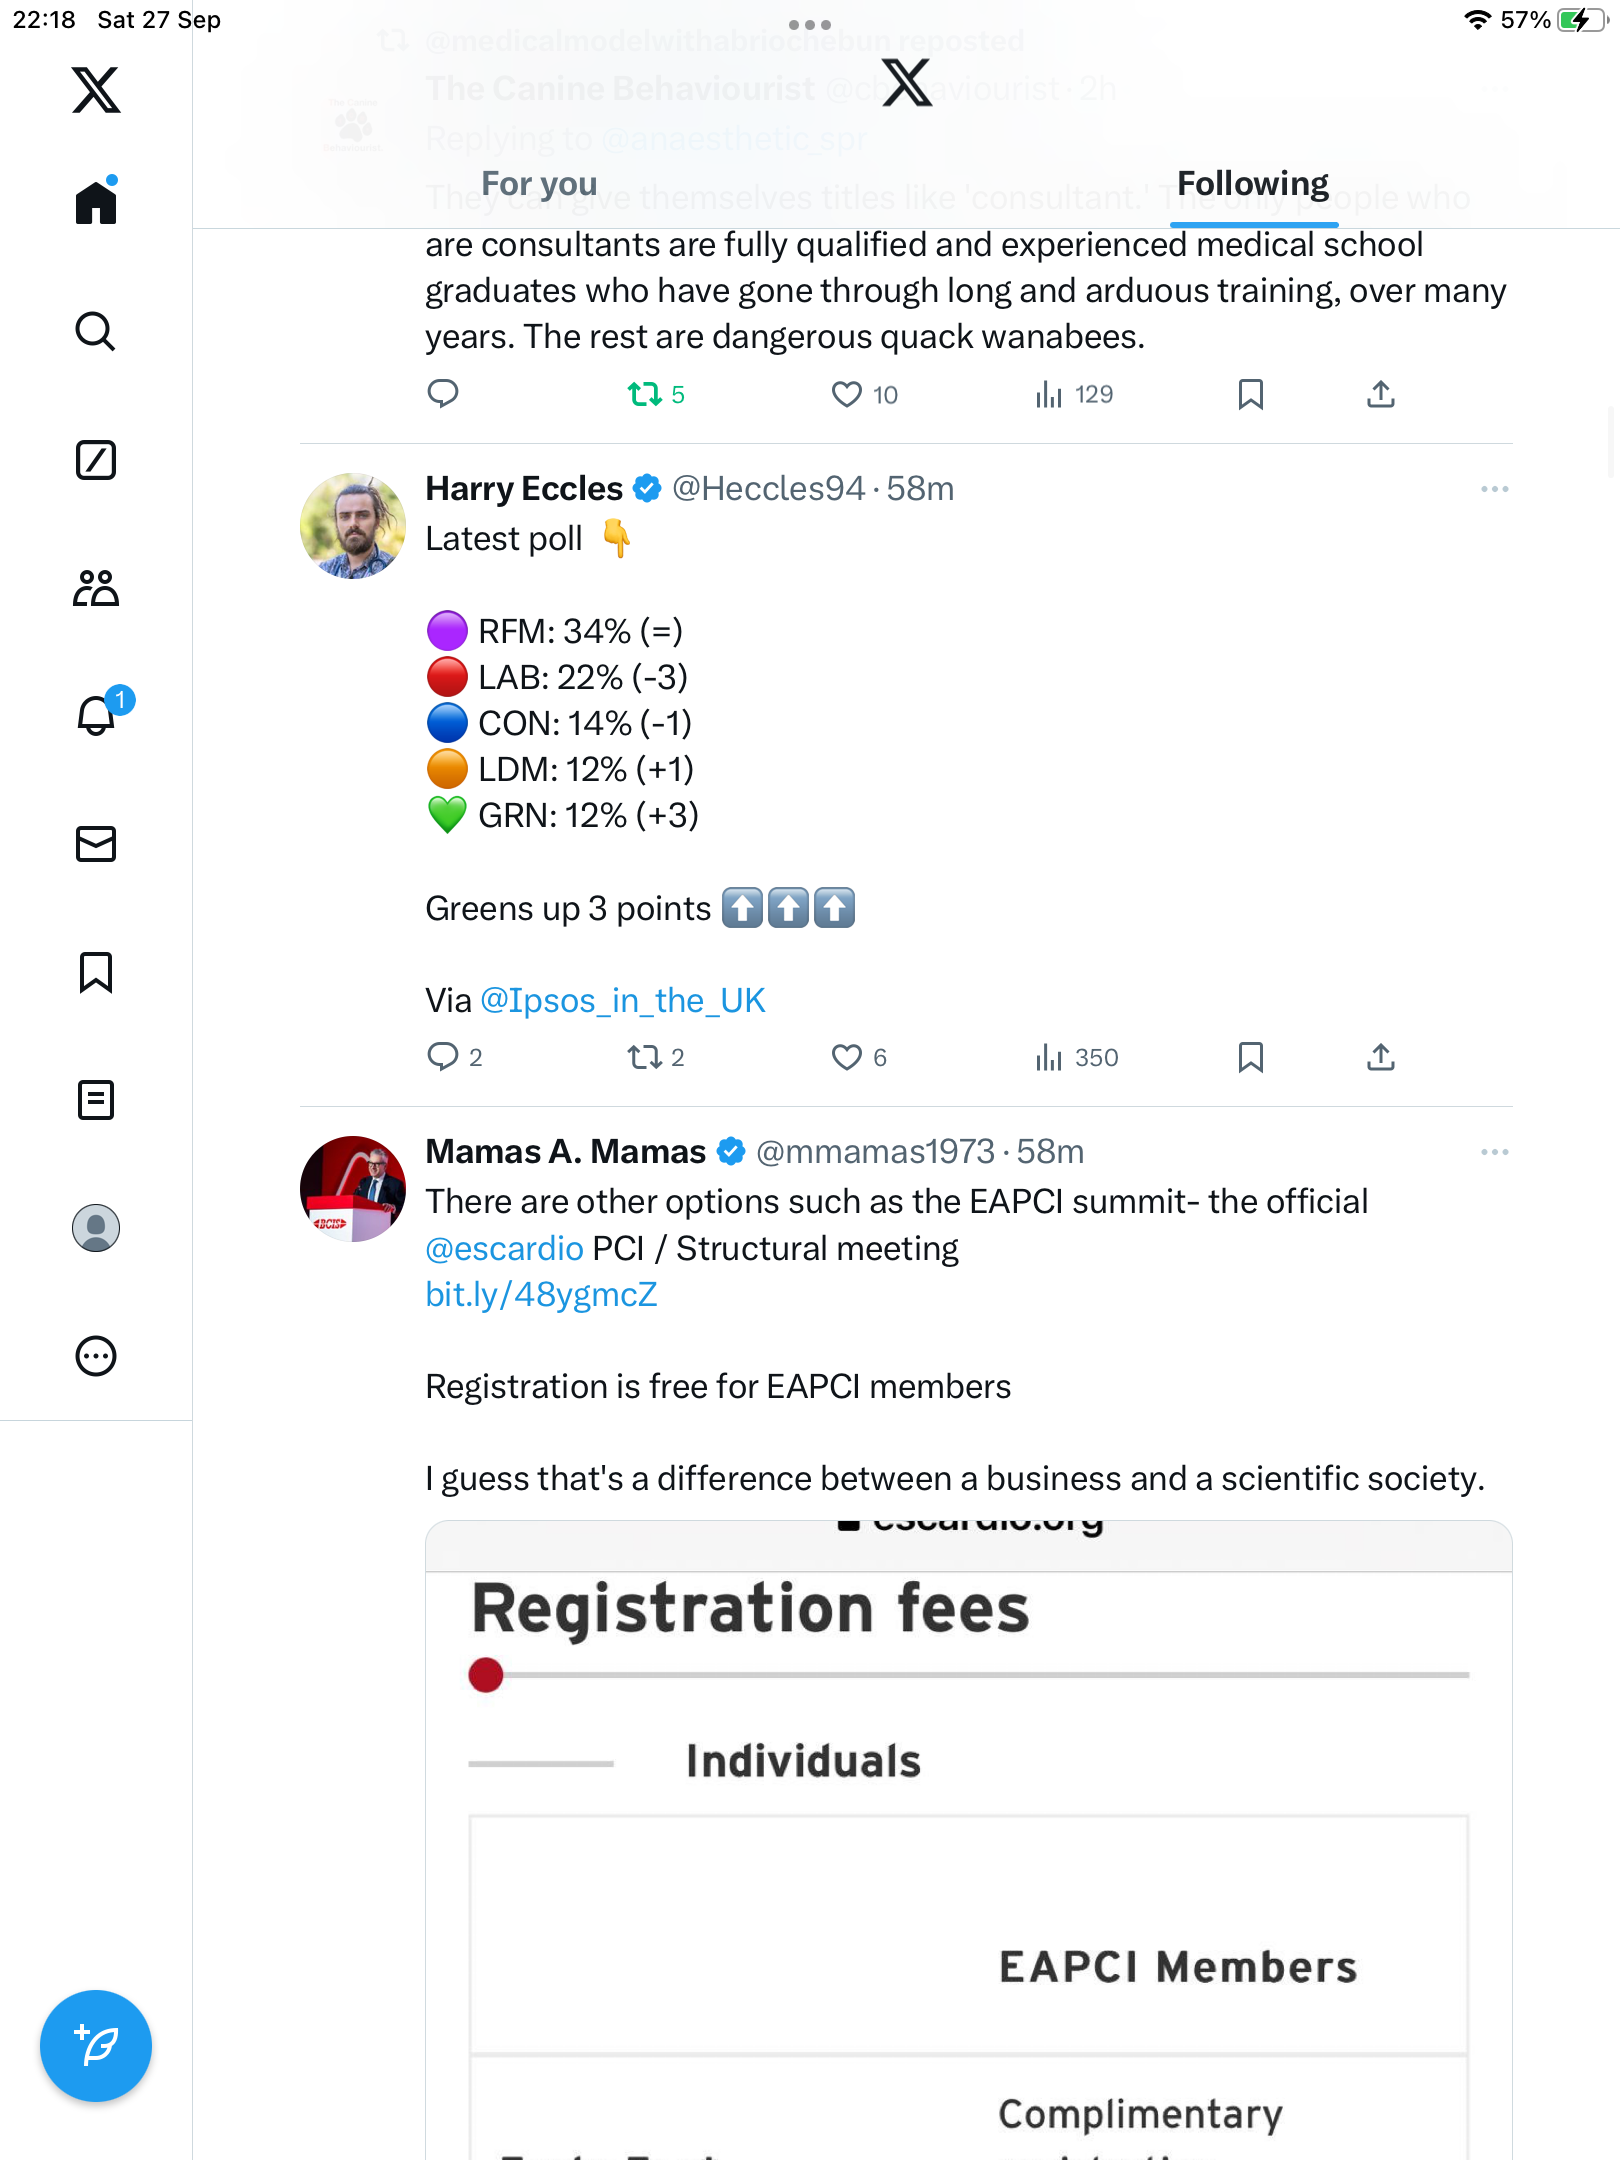Open Harry Eccles' profile picture
1620x2160 pixels.
(353, 526)
